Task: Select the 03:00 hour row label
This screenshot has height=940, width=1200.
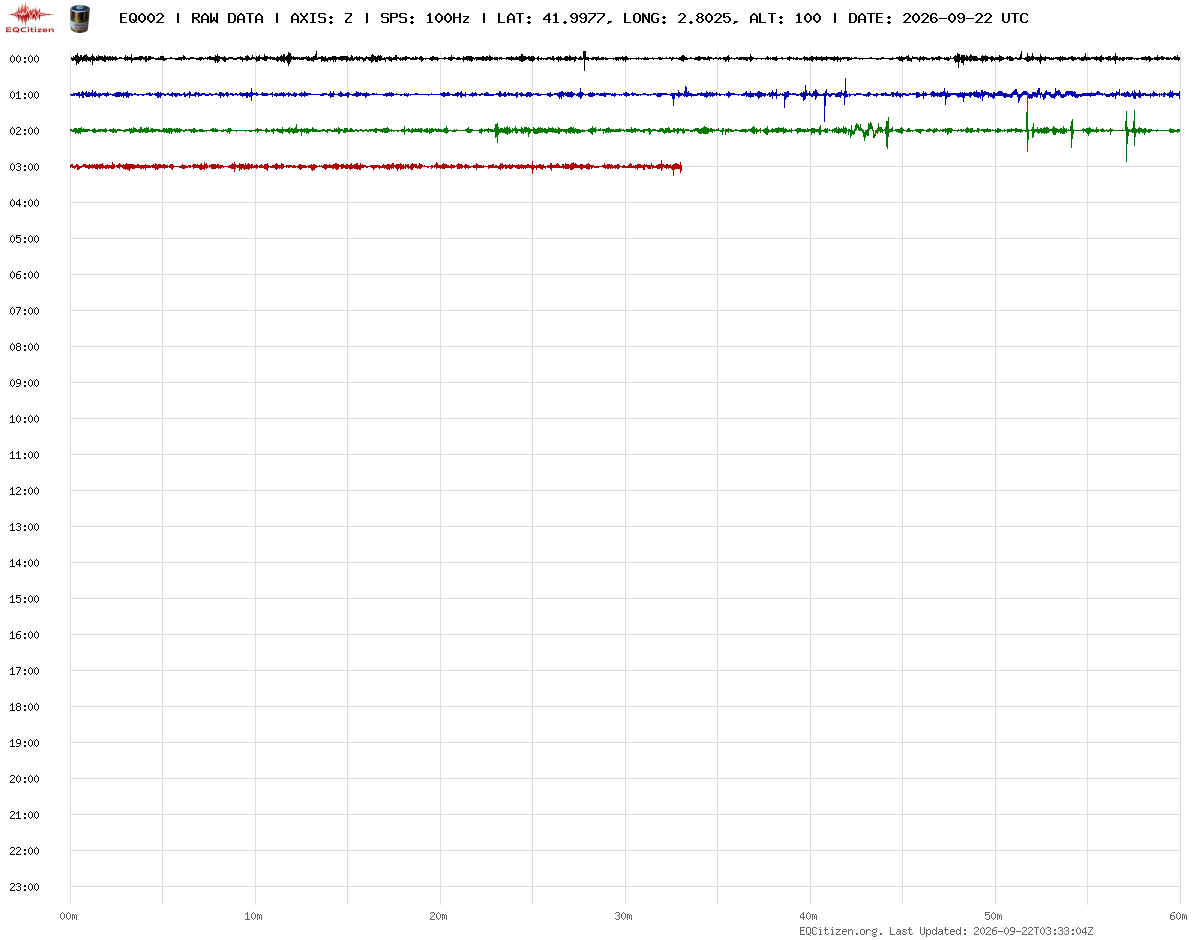Action: coord(24,167)
